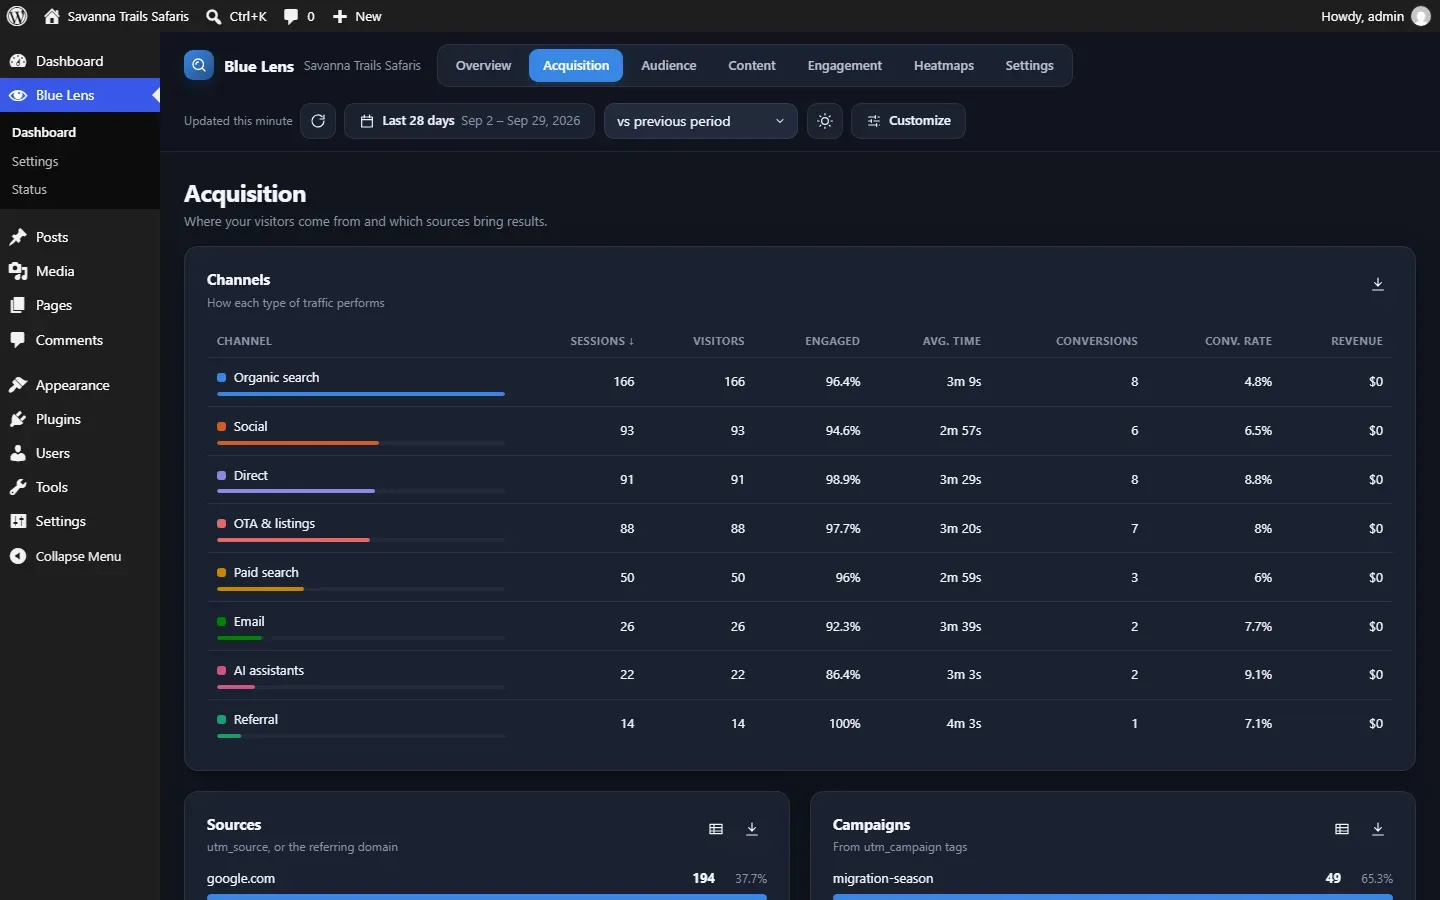Download the Campaigns data
This screenshot has height=900, width=1440.
coord(1378,829)
